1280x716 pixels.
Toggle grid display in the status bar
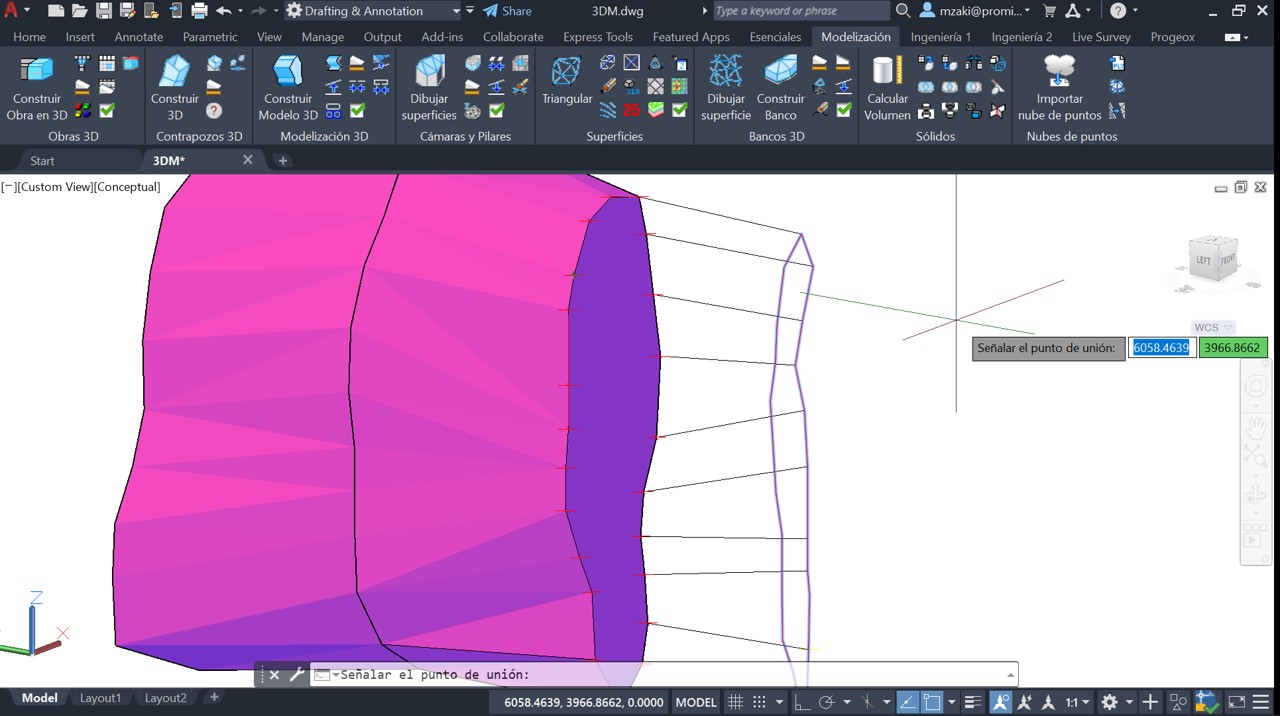click(735, 701)
